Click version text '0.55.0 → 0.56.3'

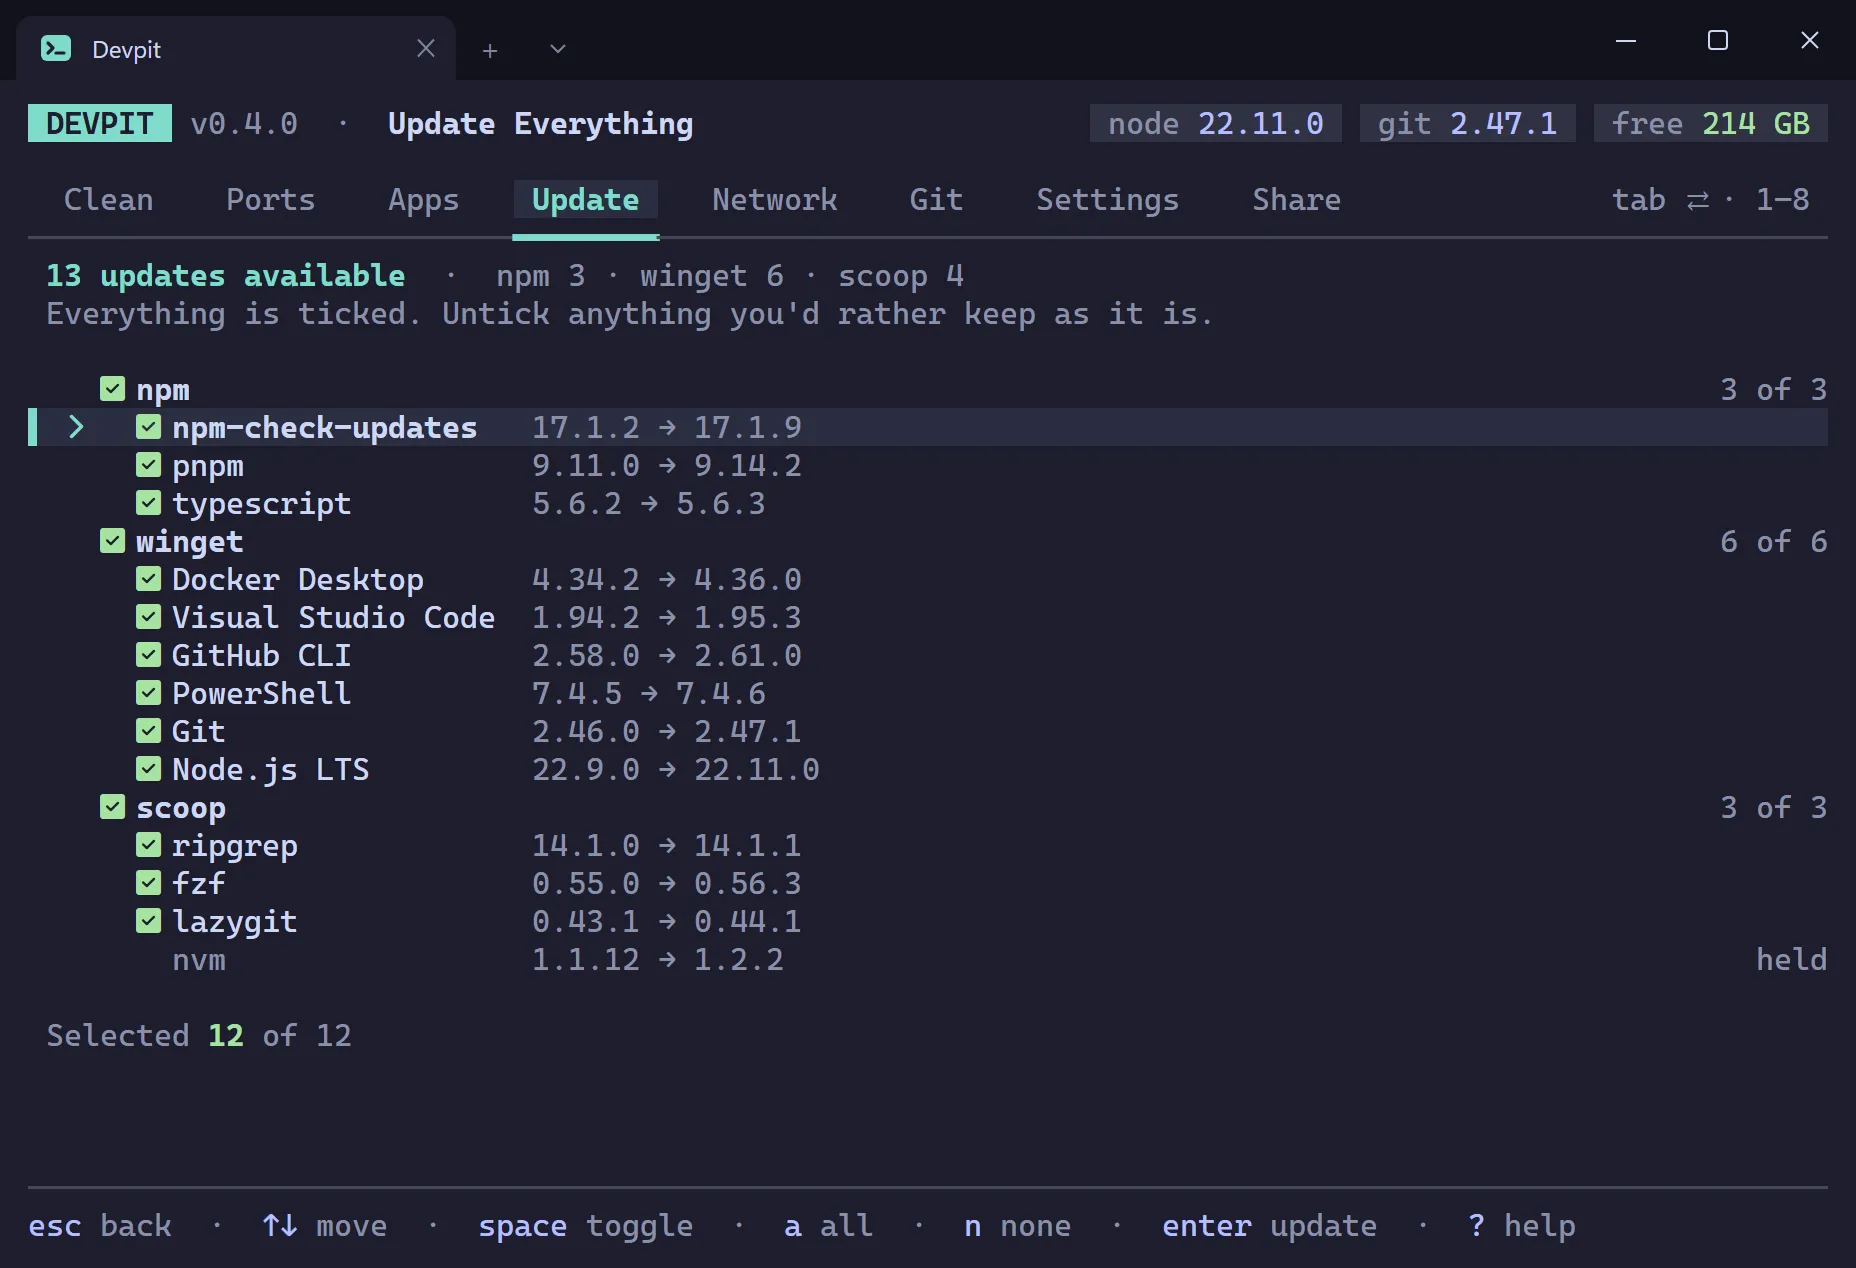tap(667, 883)
